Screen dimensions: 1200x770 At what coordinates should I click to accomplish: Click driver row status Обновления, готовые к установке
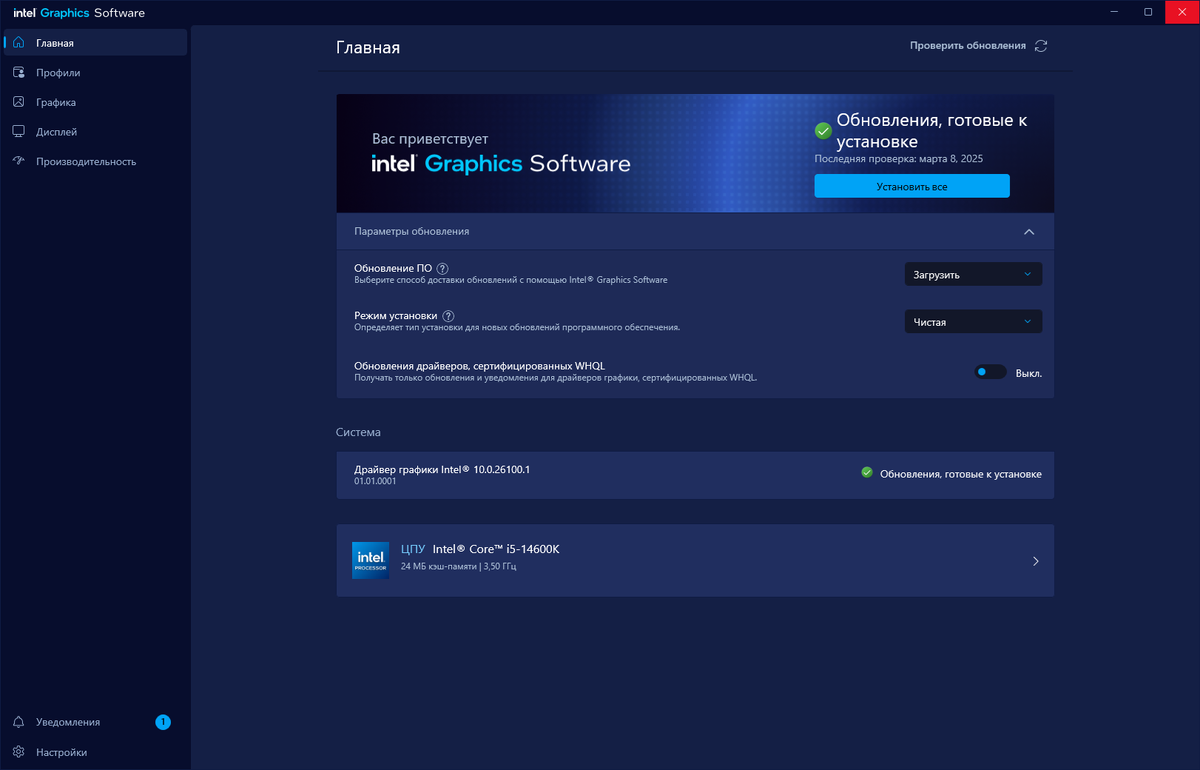(961, 474)
